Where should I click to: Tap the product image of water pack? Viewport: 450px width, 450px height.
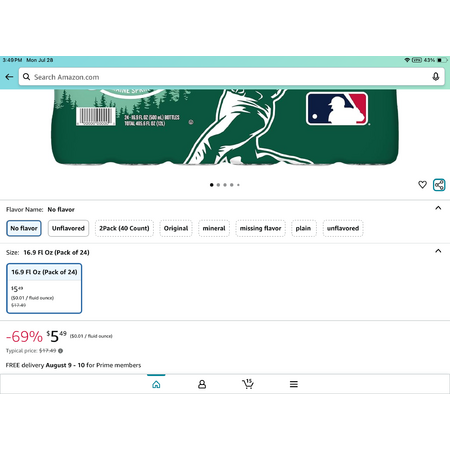click(225, 127)
